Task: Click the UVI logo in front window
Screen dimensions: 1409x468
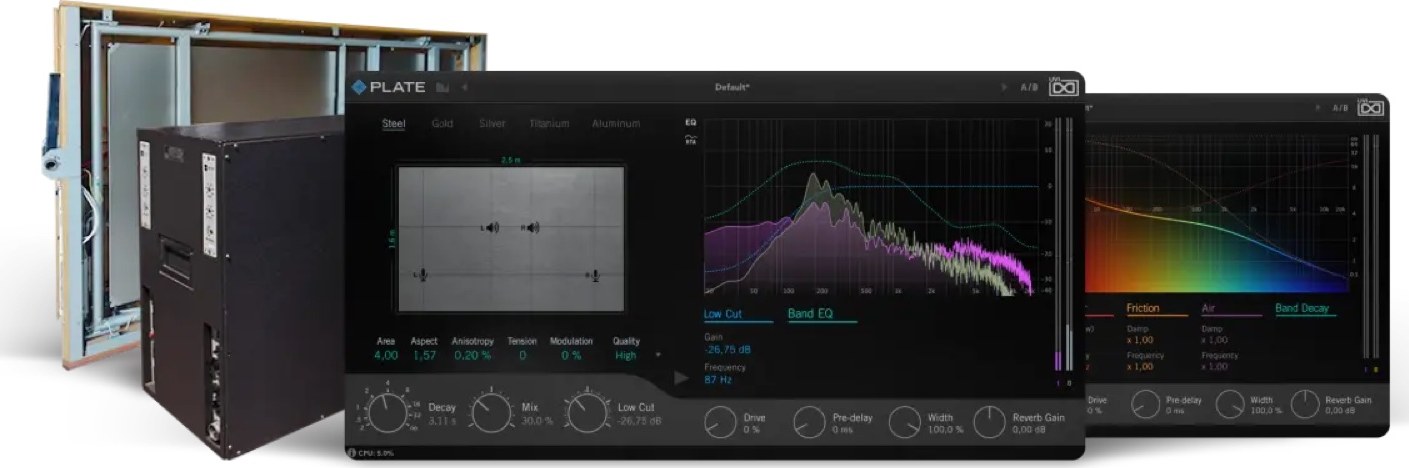Action: point(1062,88)
